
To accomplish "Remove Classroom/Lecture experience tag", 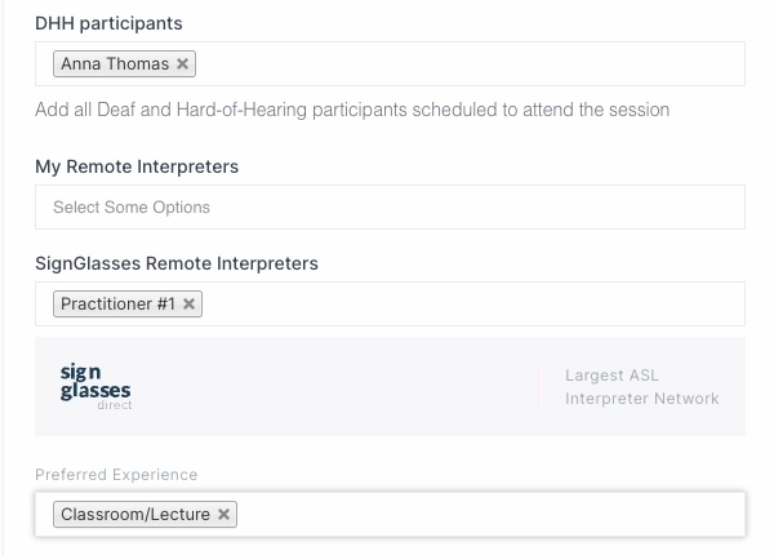I will tap(224, 514).
